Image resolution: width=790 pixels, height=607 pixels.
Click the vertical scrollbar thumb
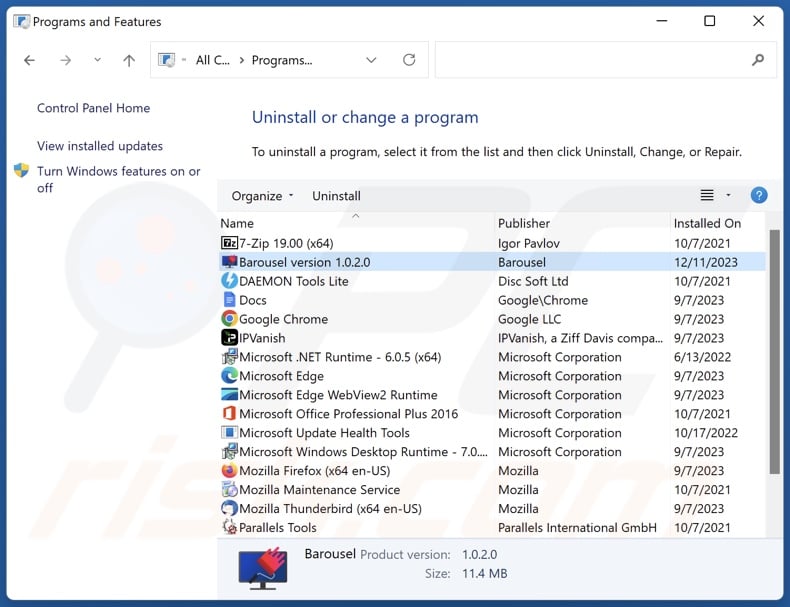[774, 352]
